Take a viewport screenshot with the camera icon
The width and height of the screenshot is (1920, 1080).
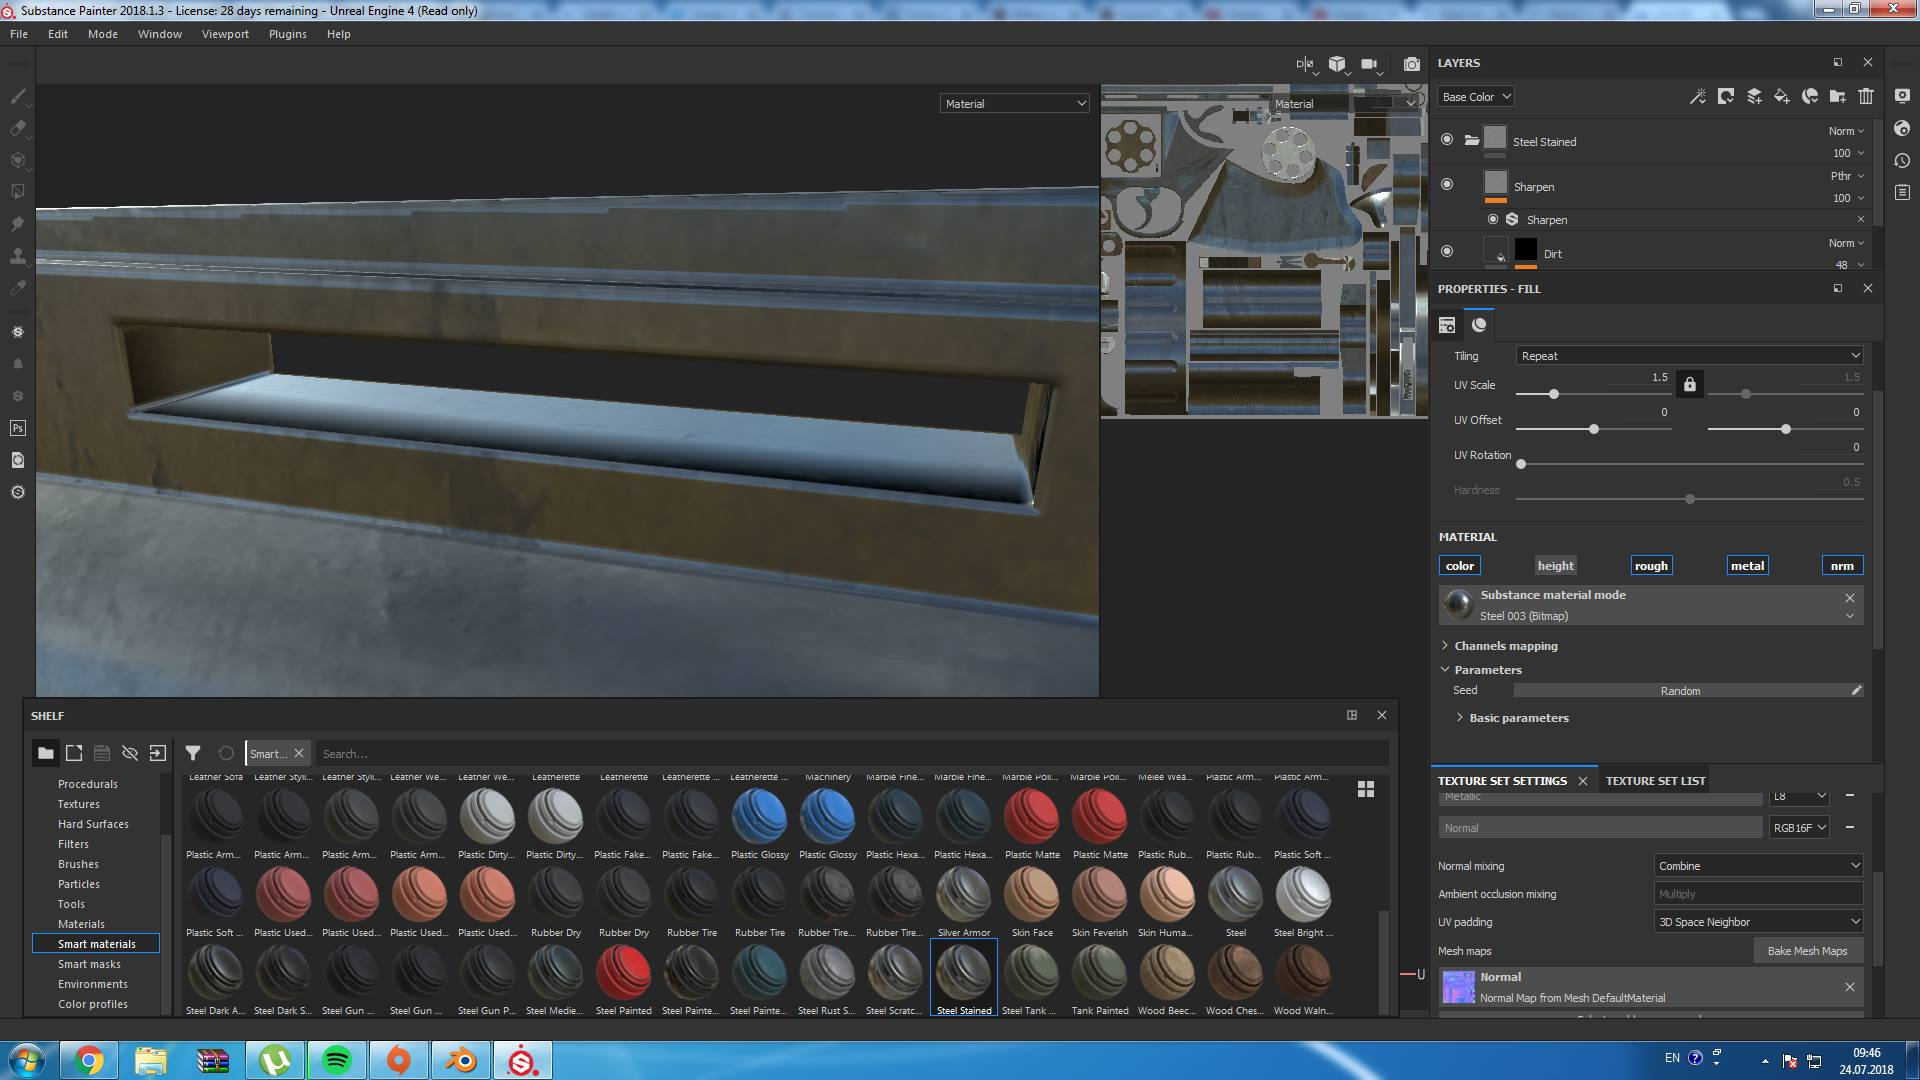[x=1412, y=64]
